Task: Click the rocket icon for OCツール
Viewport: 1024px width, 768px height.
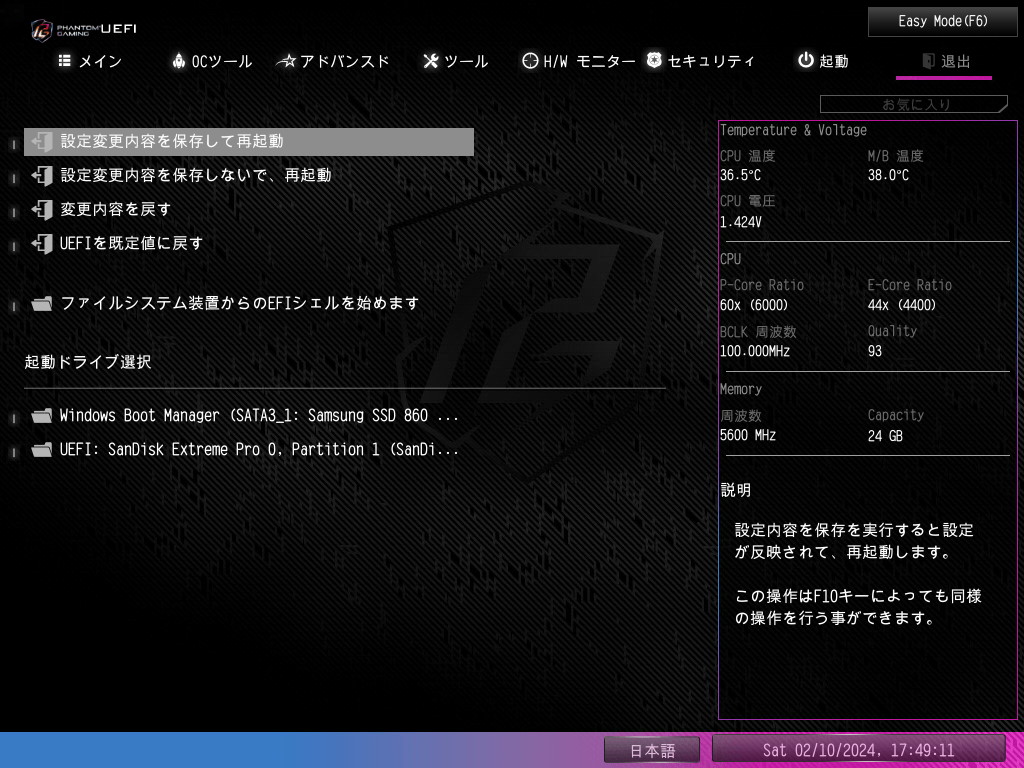Action: pos(178,61)
